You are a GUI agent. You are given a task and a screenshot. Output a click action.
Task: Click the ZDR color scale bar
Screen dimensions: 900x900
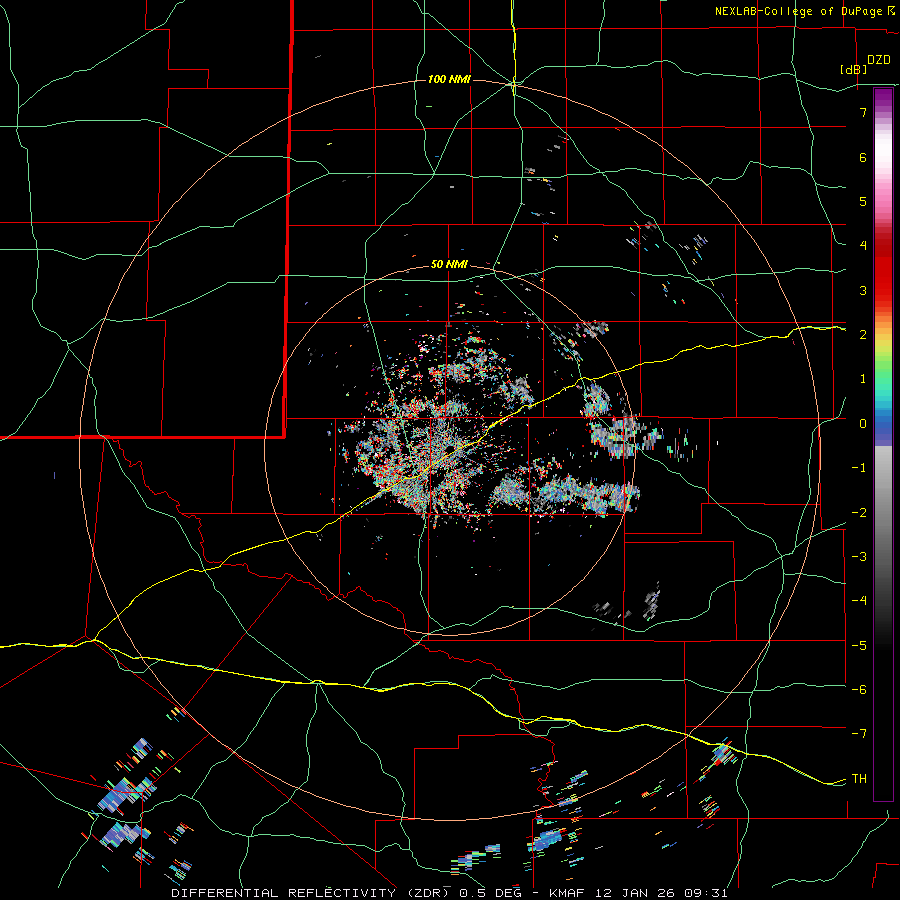pos(883,444)
